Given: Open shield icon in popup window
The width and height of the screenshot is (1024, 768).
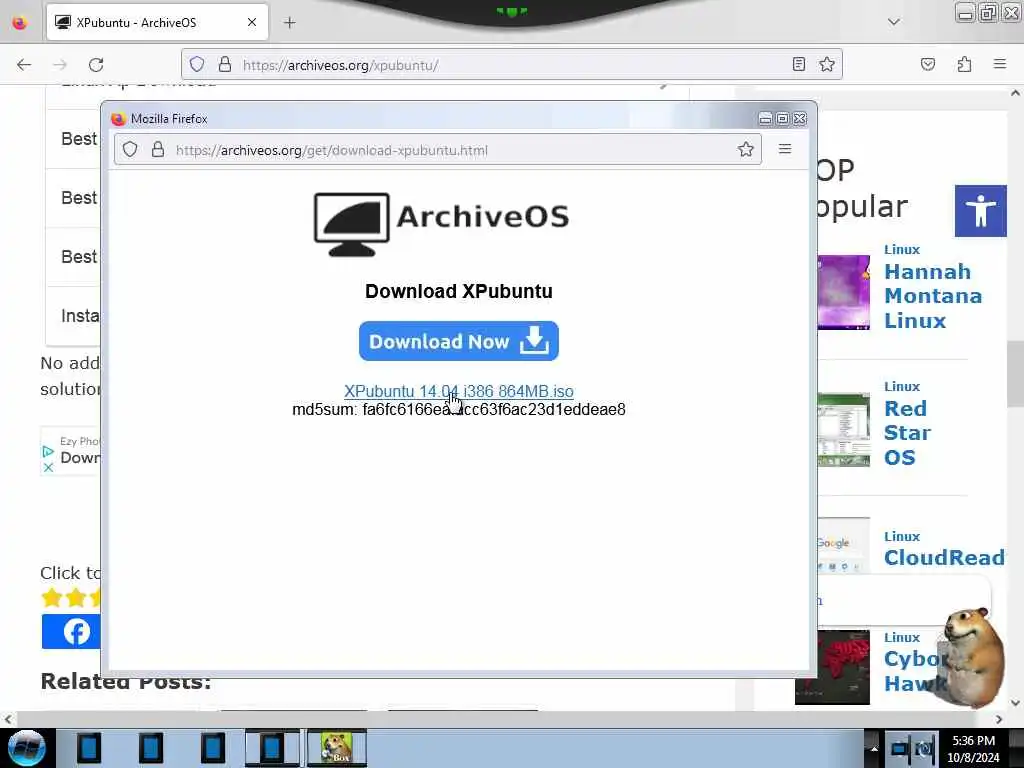Looking at the screenshot, I should (x=130, y=150).
